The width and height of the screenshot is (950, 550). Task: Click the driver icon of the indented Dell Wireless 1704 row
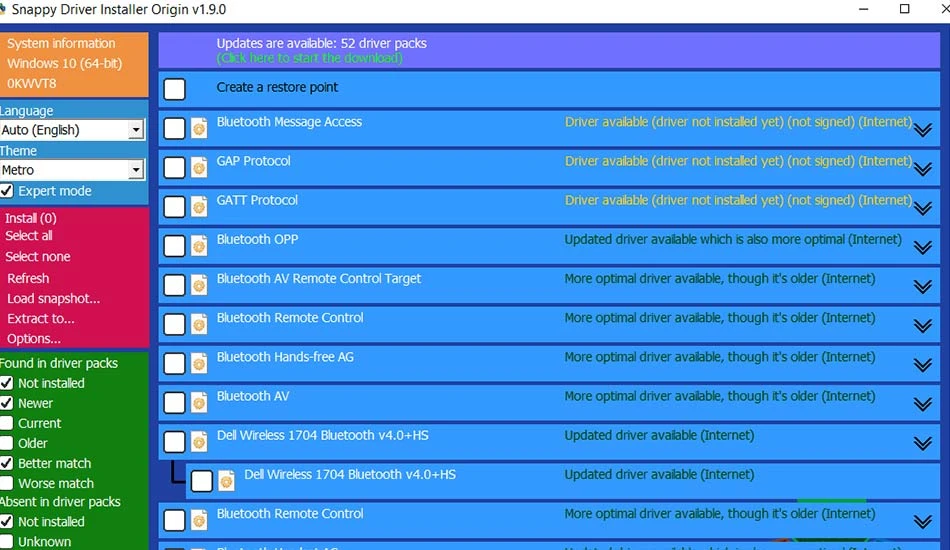pos(227,482)
